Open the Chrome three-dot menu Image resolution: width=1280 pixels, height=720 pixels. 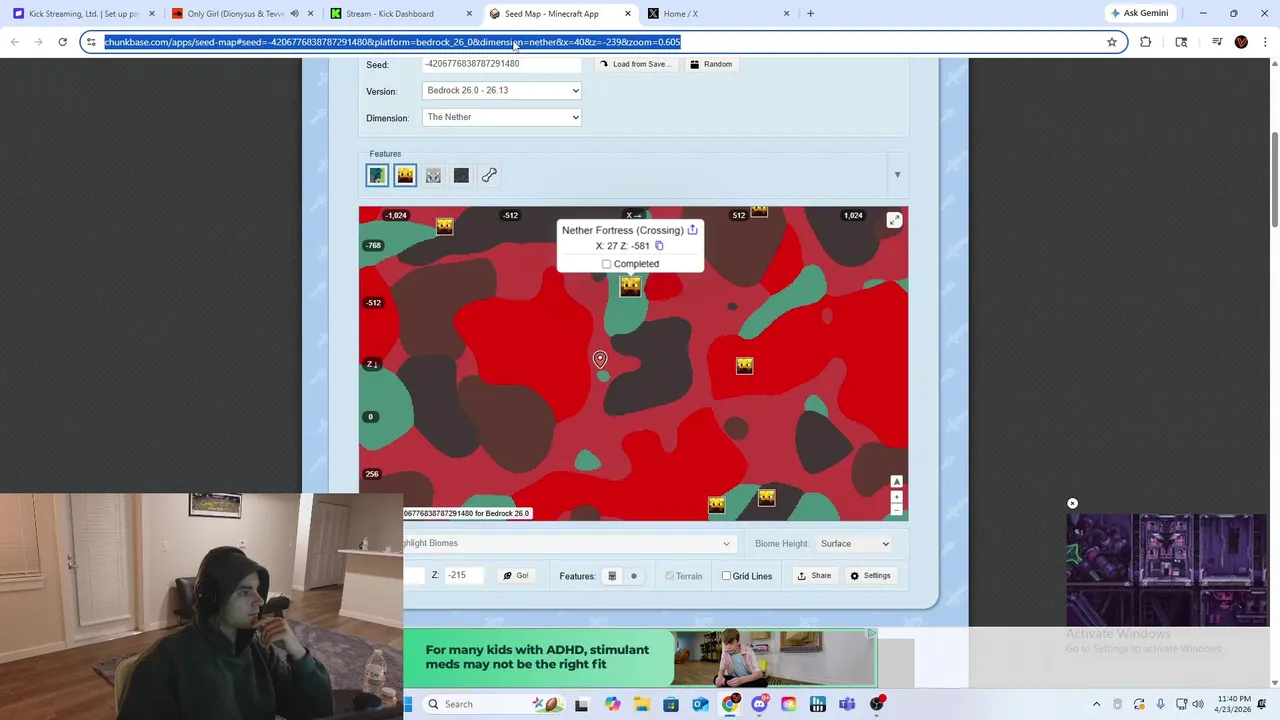[1266, 42]
